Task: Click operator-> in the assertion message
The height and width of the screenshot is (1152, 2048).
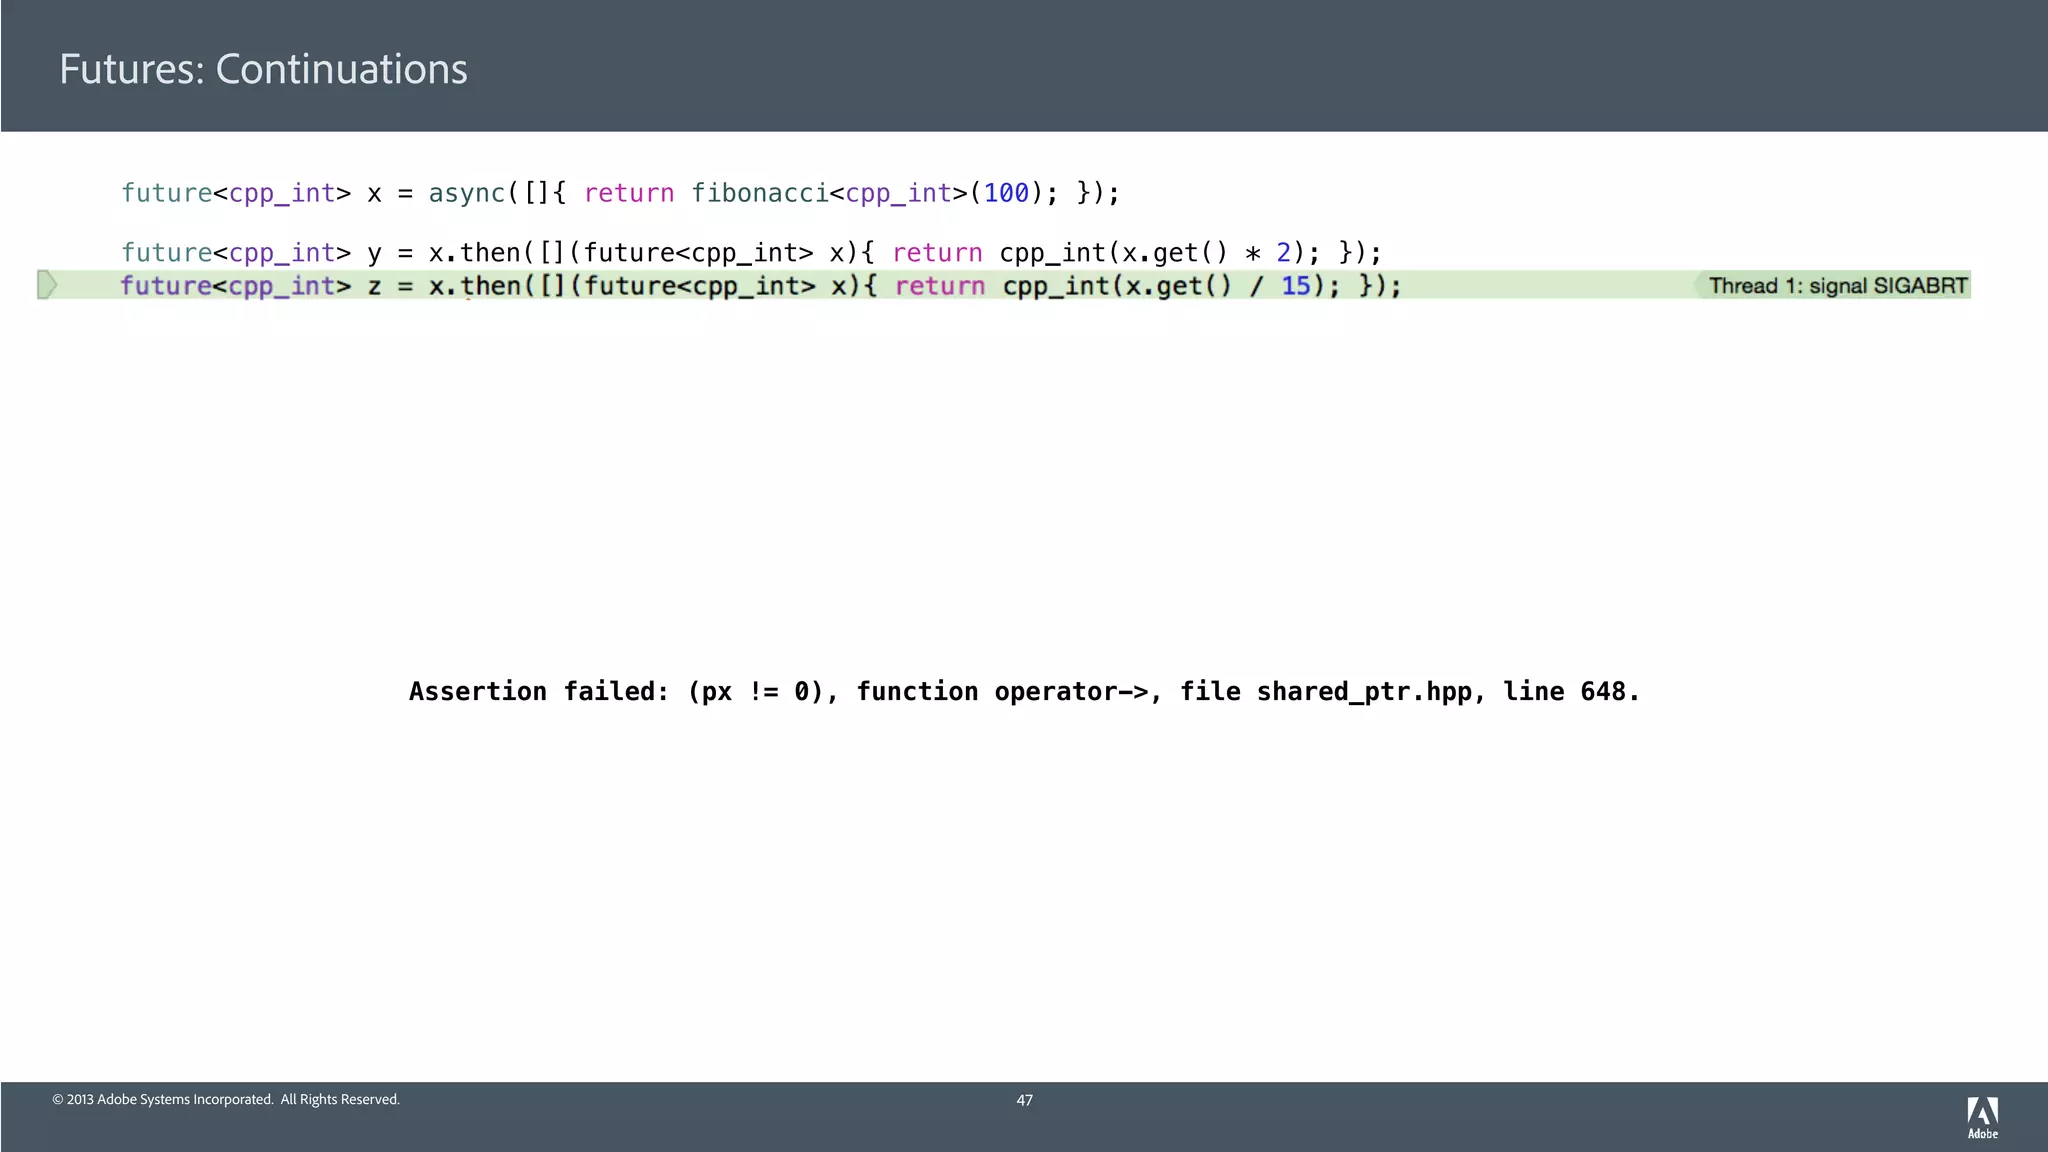Action: point(1070,691)
